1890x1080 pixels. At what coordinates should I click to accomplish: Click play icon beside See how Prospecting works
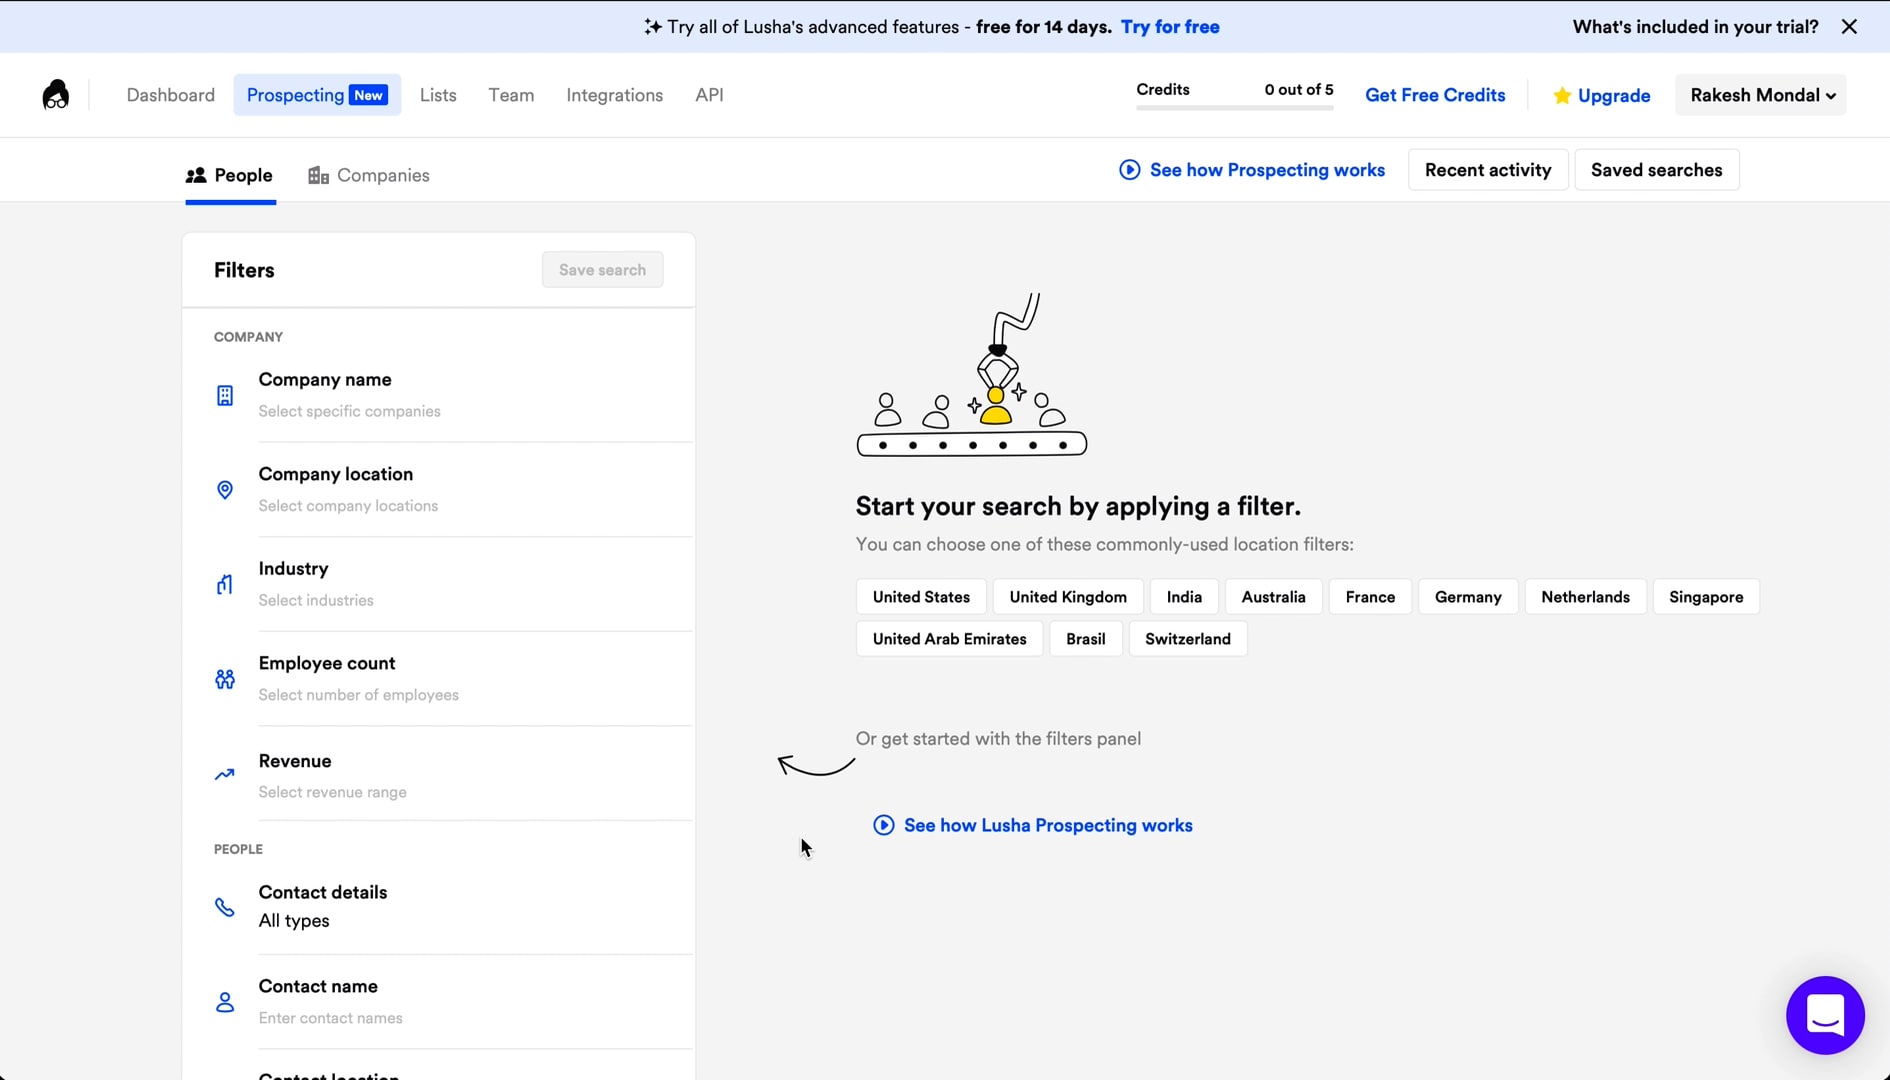point(1129,170)
